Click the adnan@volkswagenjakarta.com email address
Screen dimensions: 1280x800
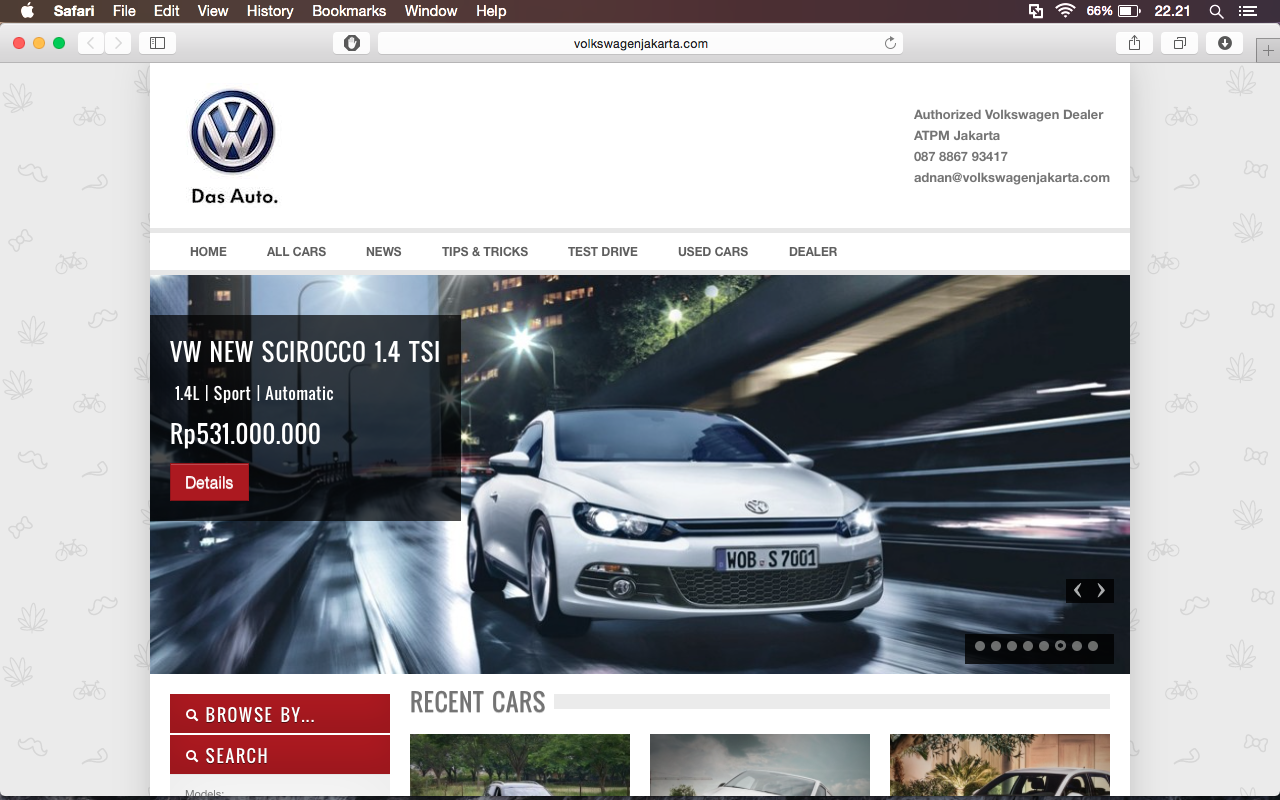pos(1012,177)
